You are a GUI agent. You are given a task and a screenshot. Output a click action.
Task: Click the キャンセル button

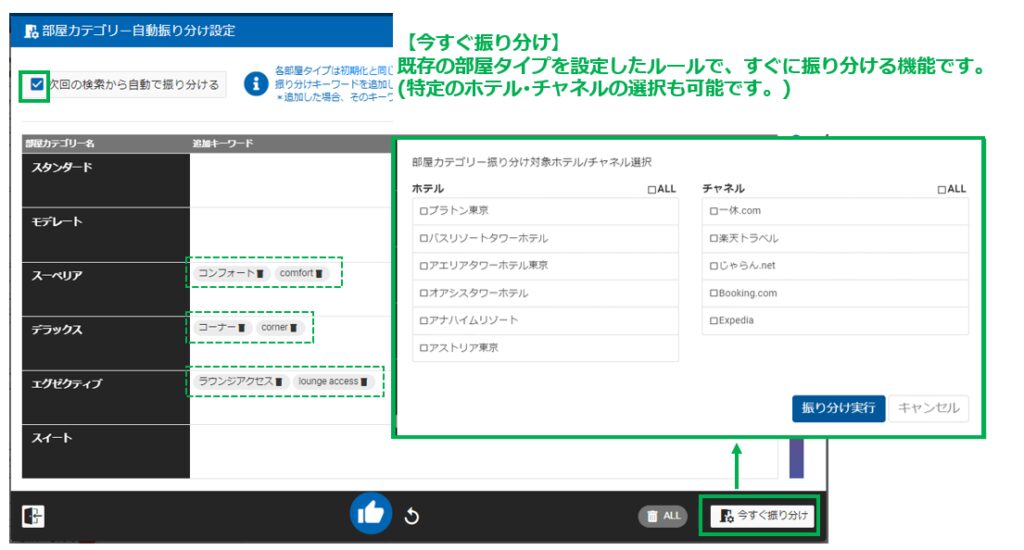[x=928, y=408]
